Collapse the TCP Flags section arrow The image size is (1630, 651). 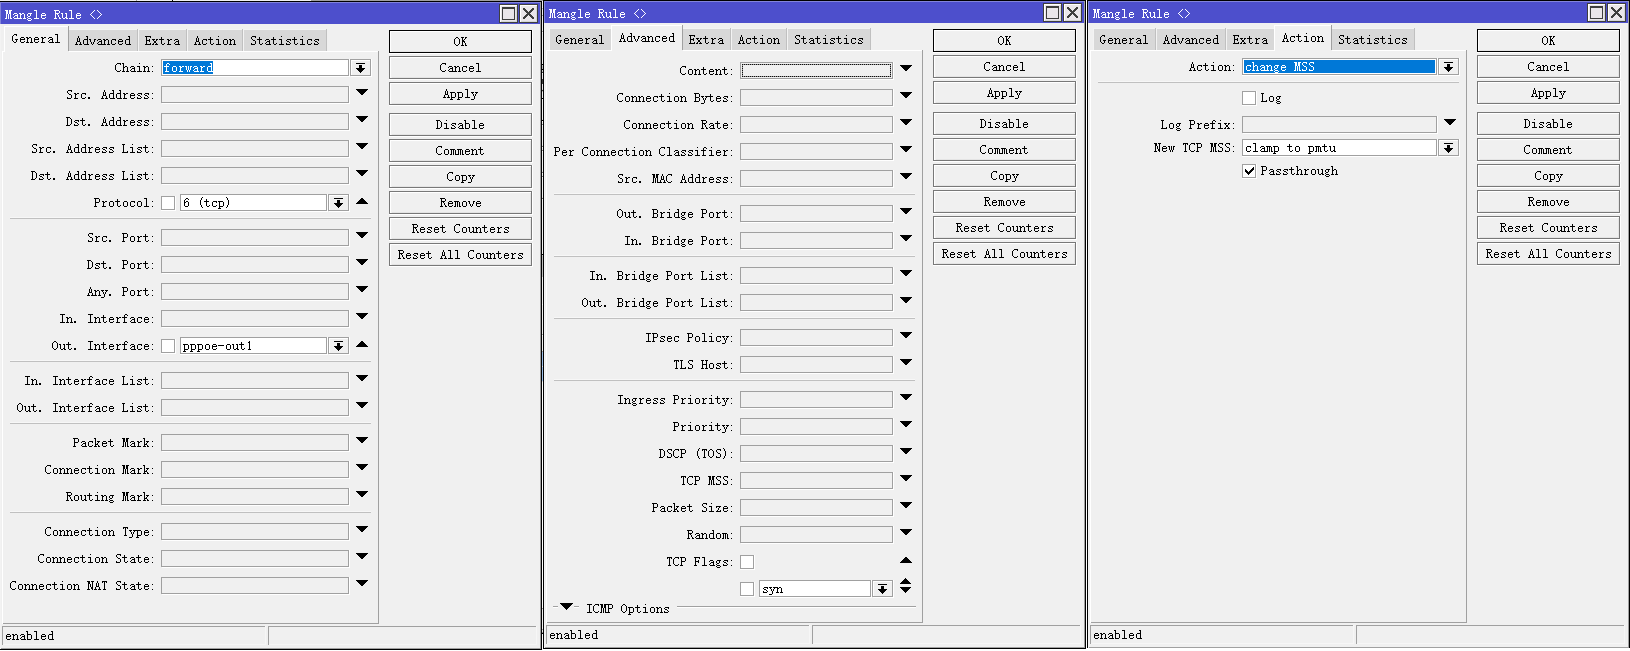905,561
